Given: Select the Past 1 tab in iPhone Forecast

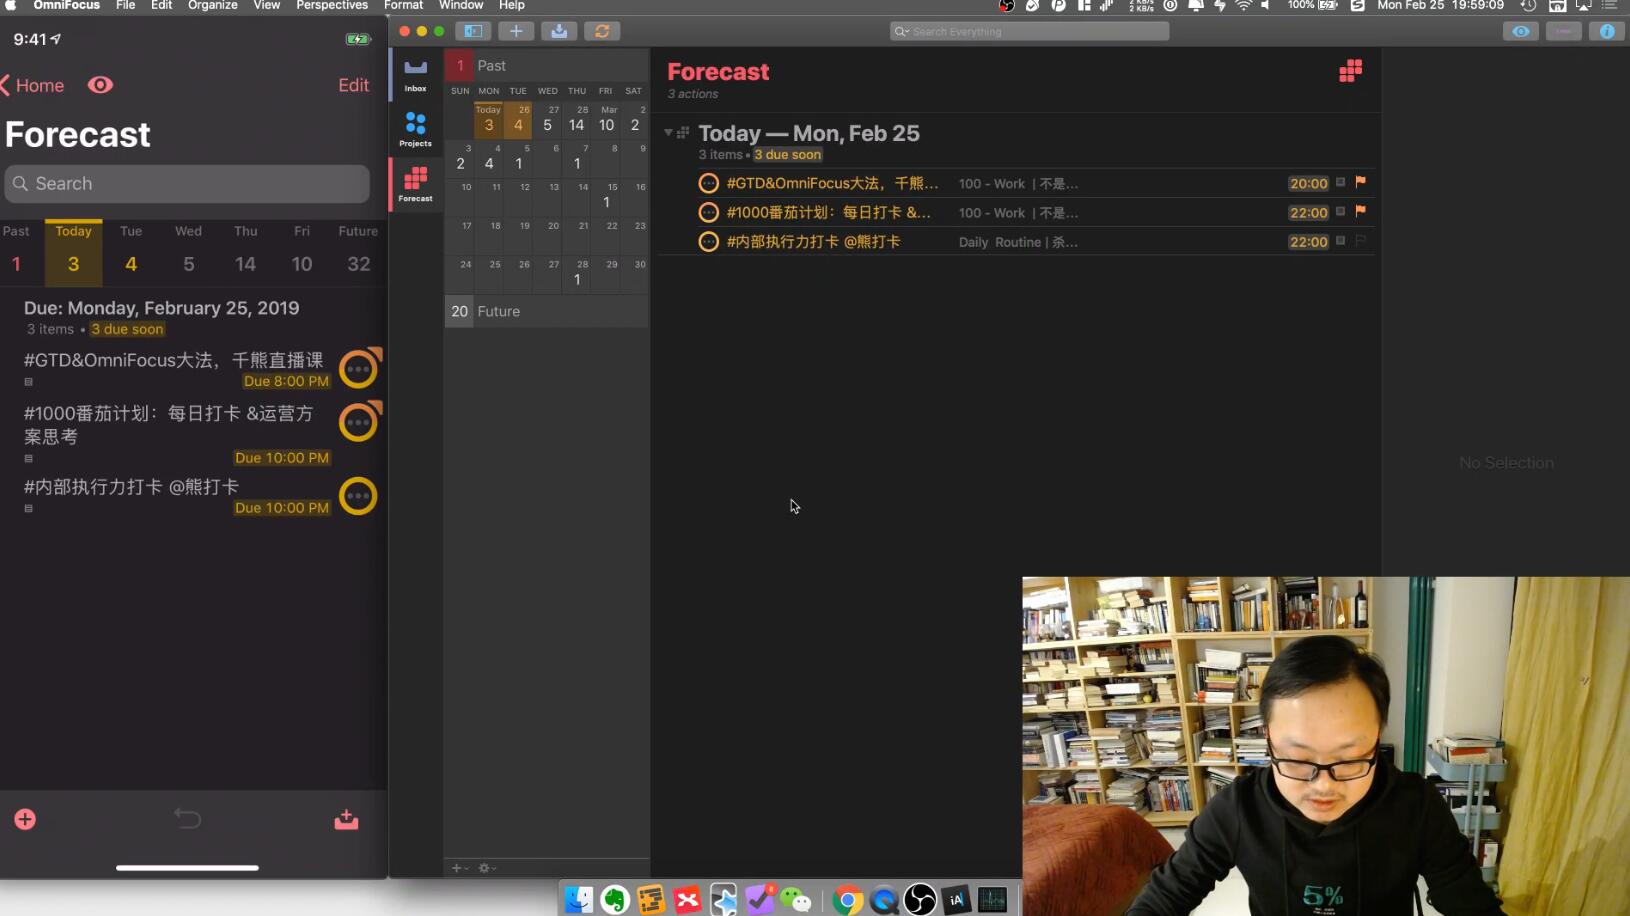Looking at the screenshot, I should [x=16, y=250].
